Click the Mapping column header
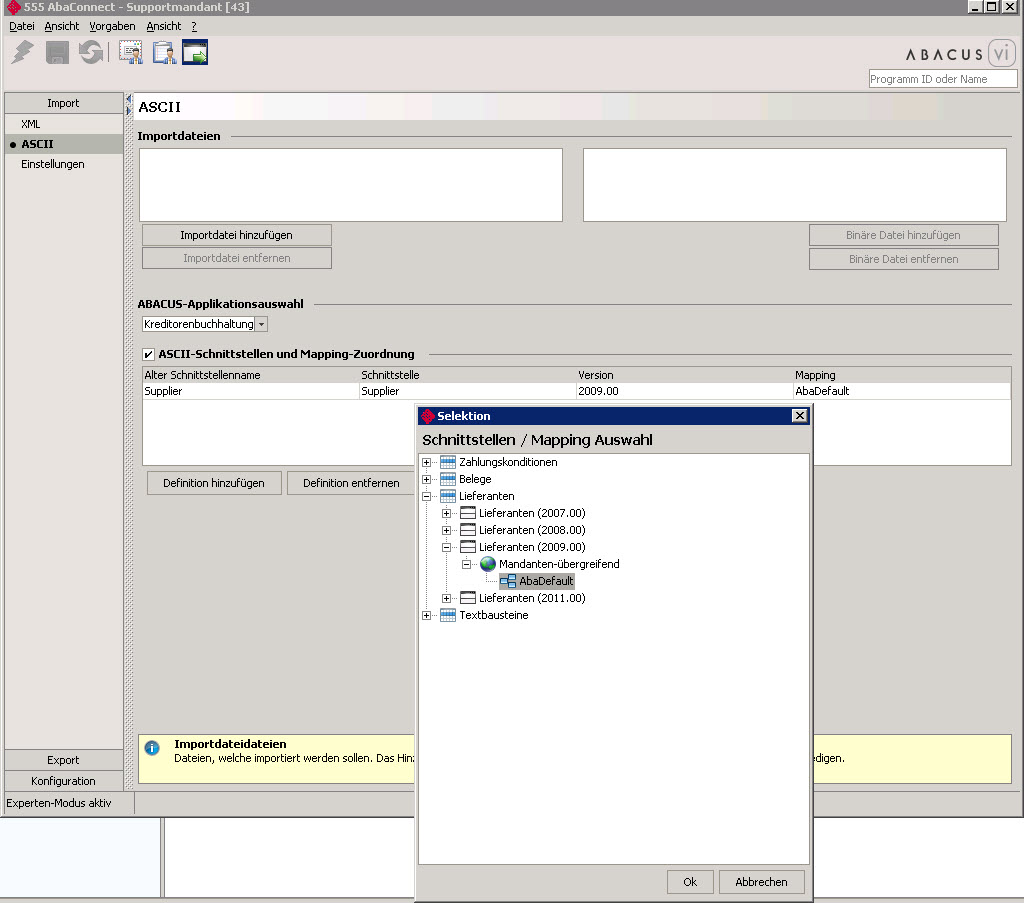The image size is (1024, 903). point(902,375)
